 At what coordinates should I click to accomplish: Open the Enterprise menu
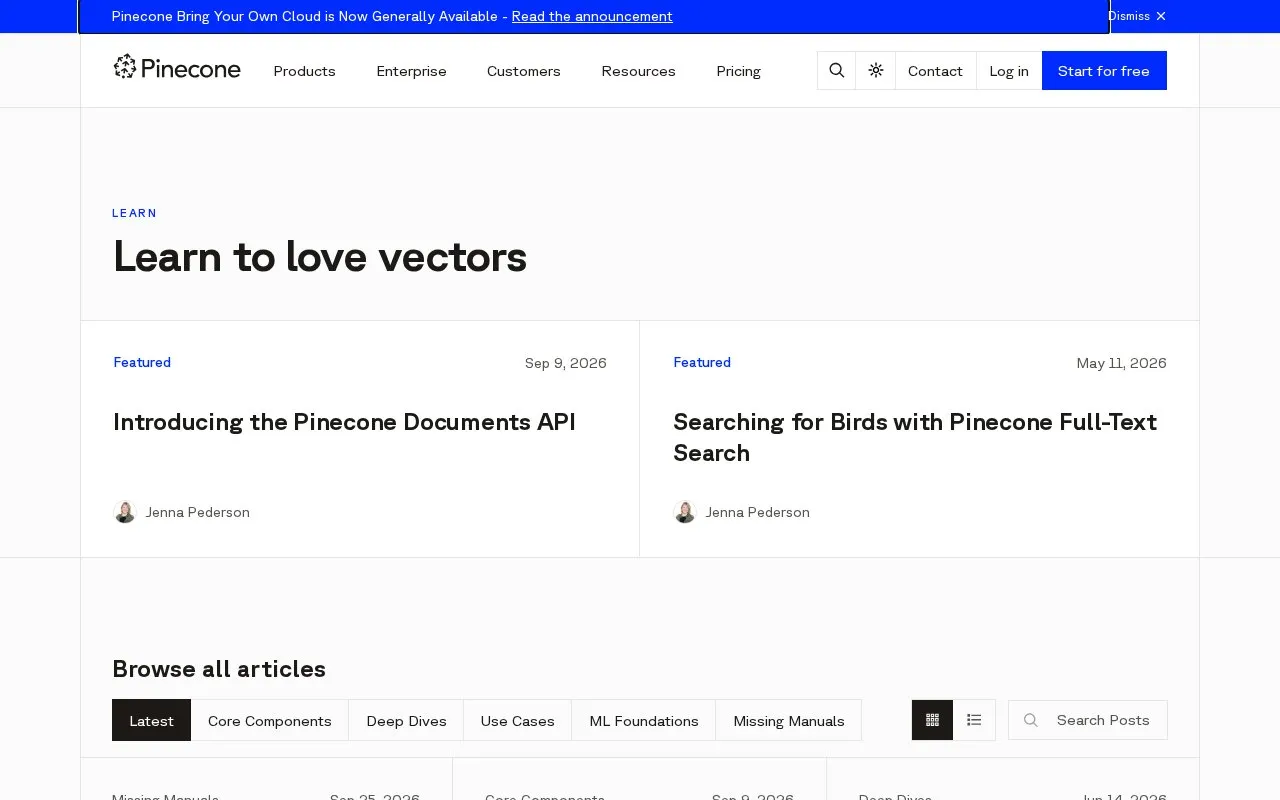tap(411, 71)
